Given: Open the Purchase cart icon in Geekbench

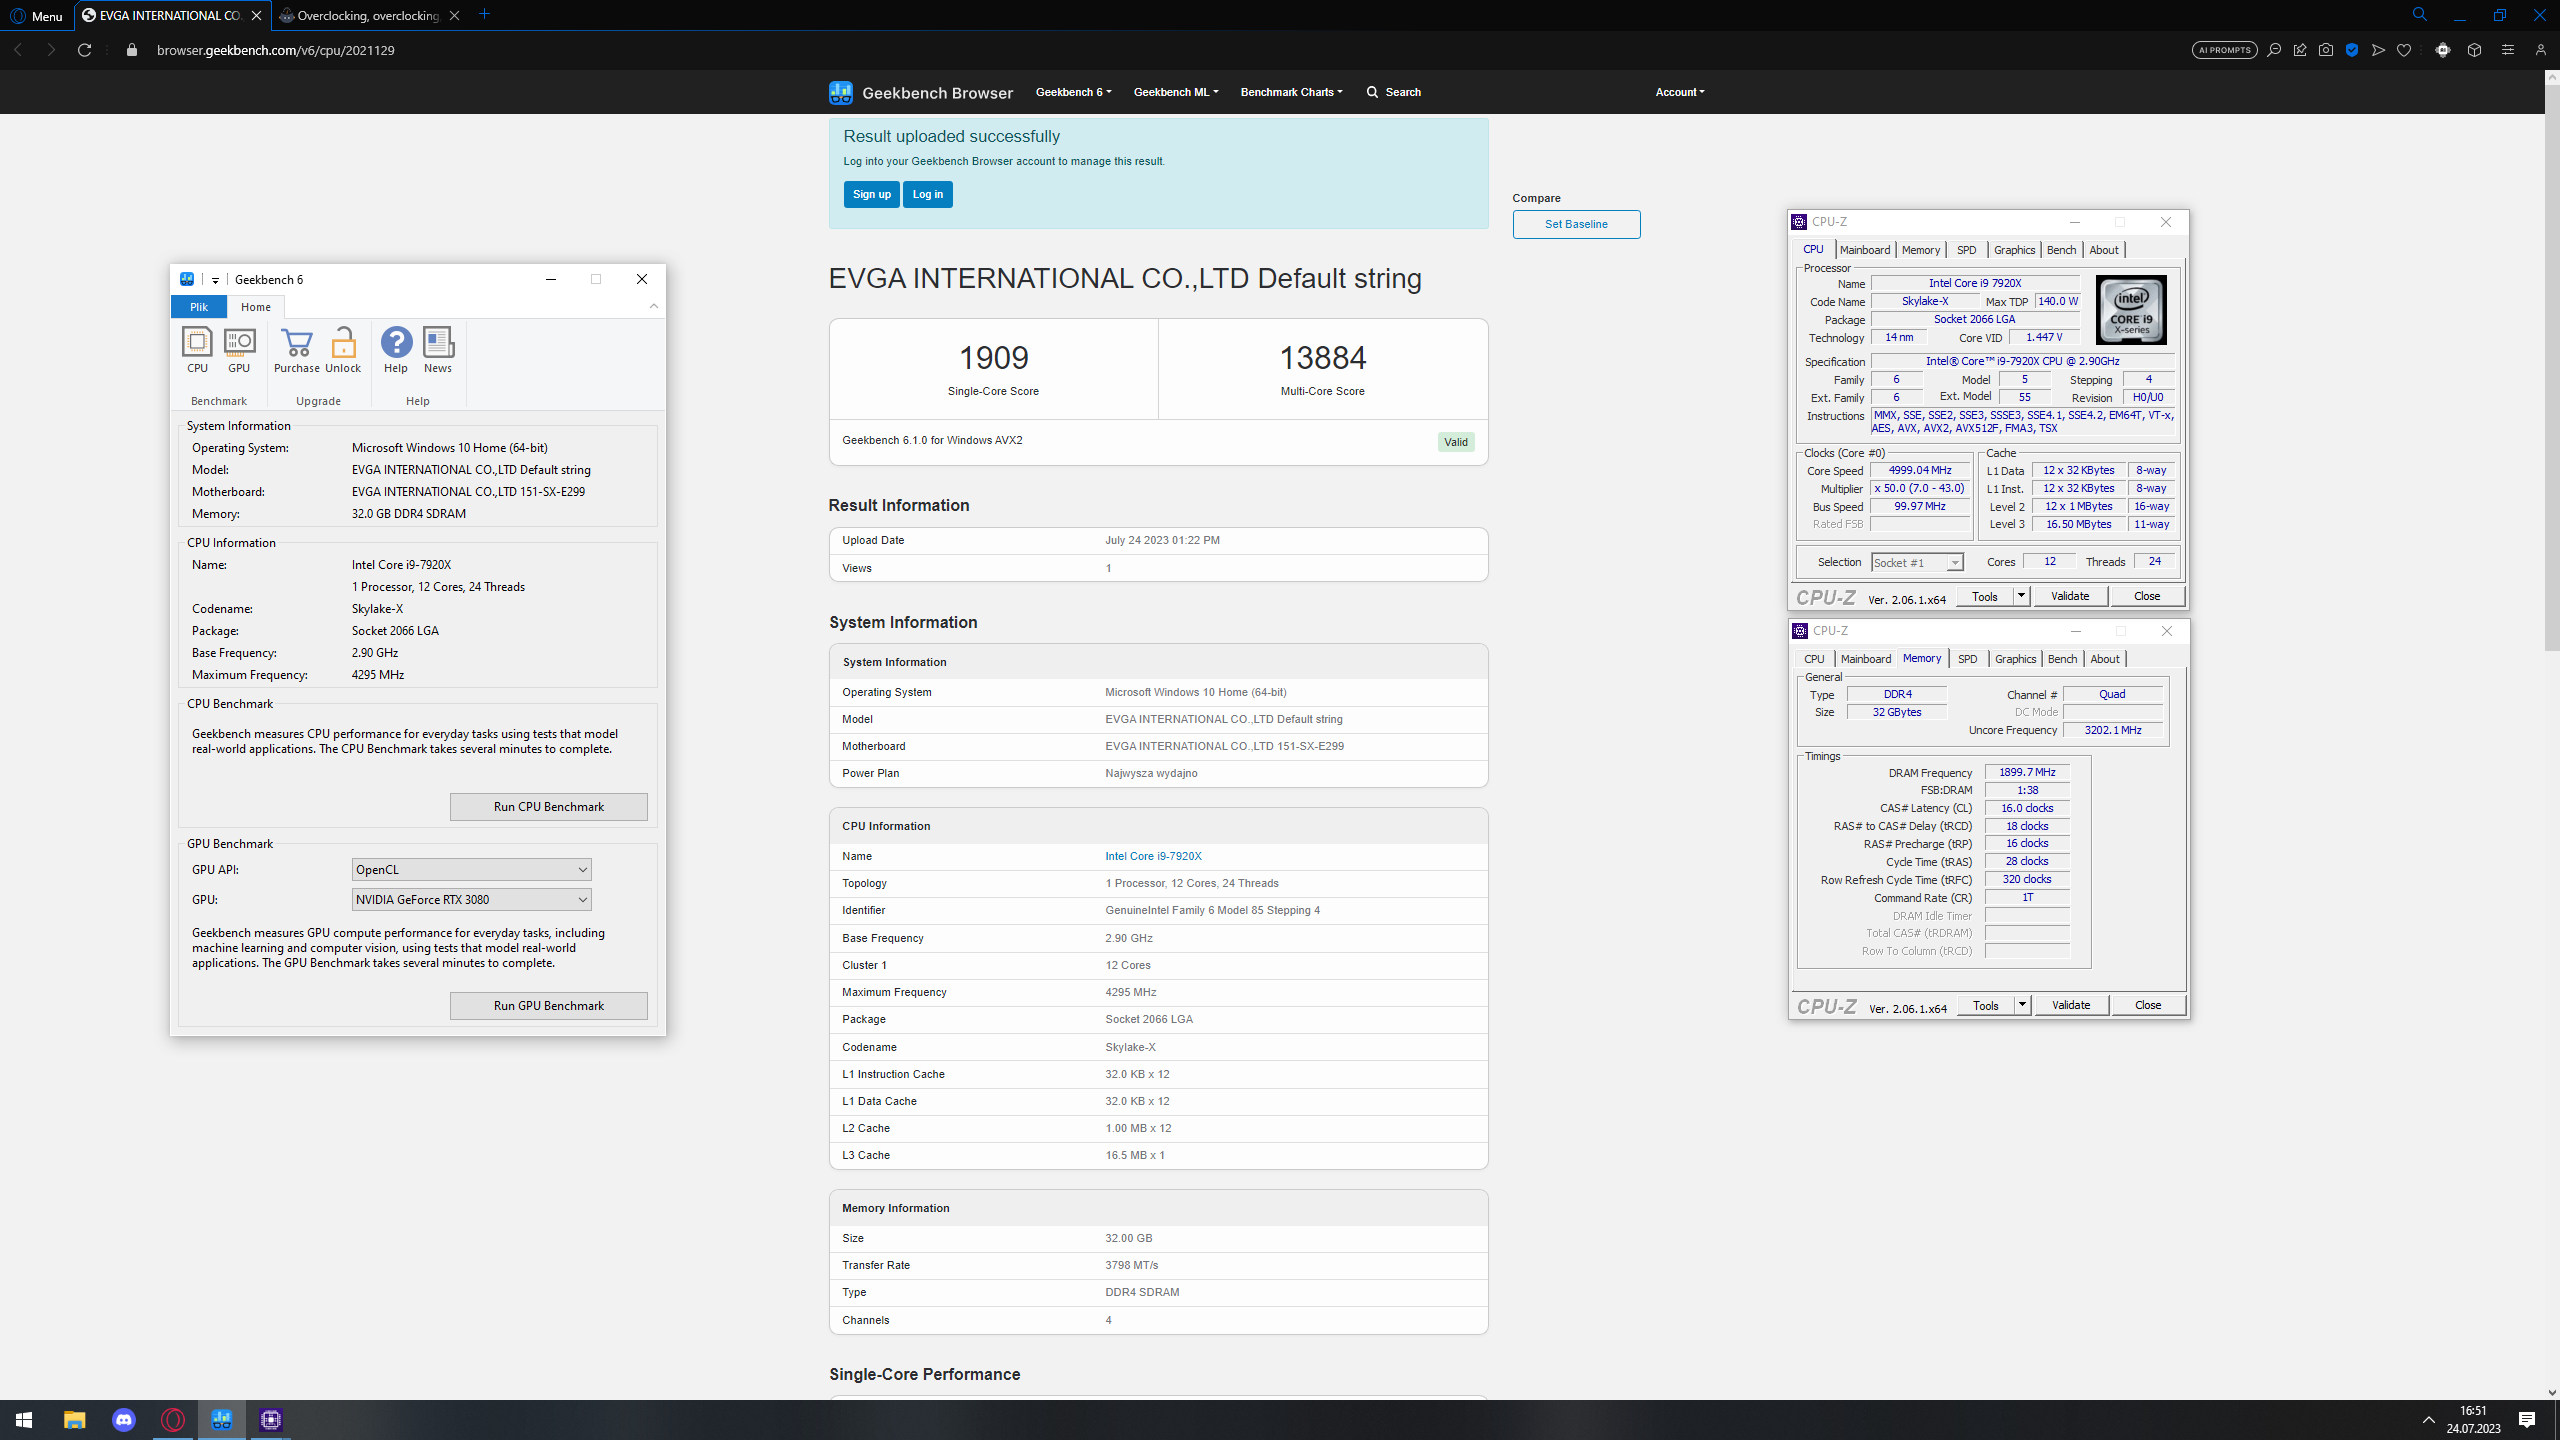Looking at the screenshot, I should (297, 350).
